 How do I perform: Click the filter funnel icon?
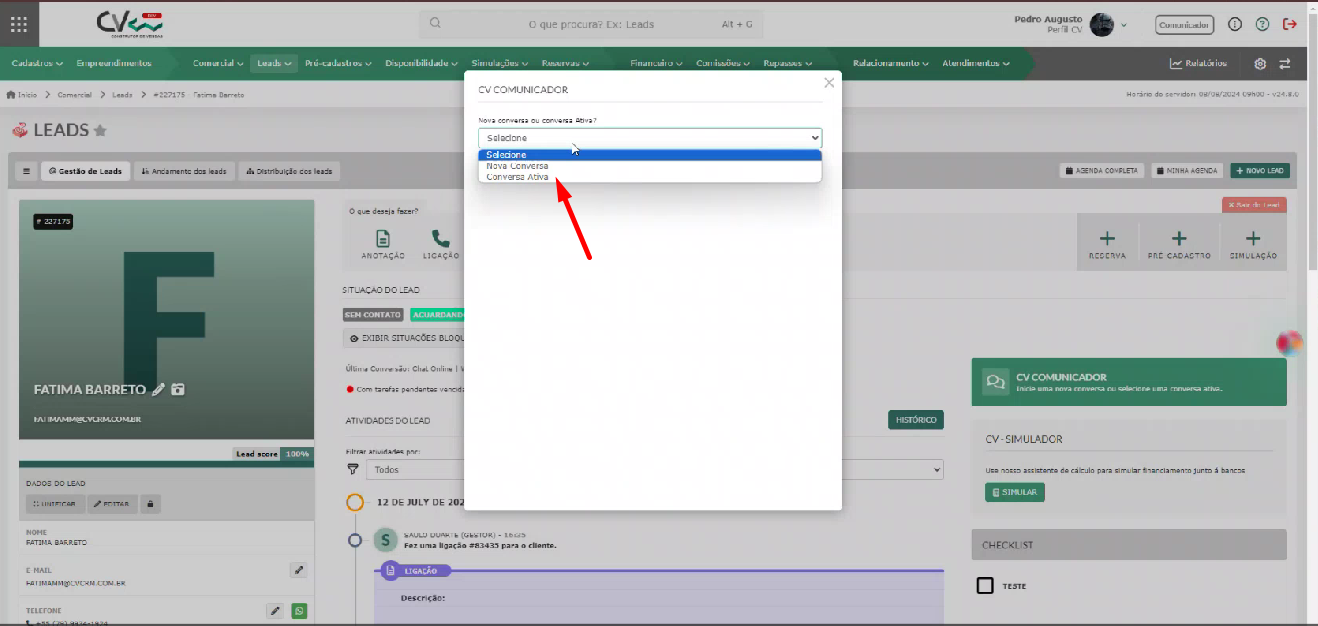tap(352, 469)
